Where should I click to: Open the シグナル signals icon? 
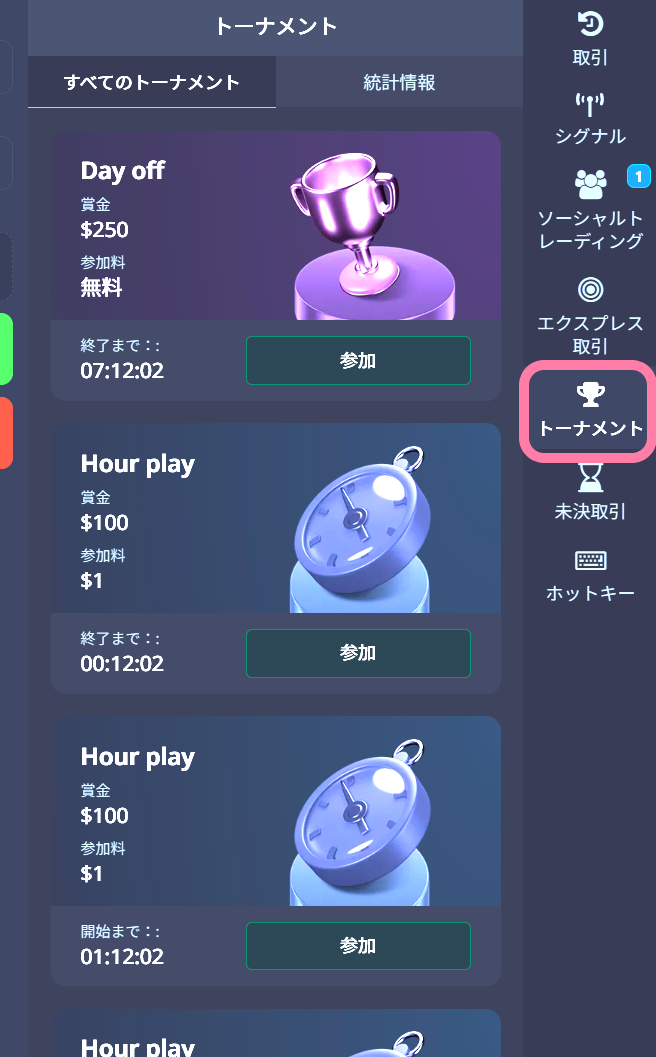[590, 104]
